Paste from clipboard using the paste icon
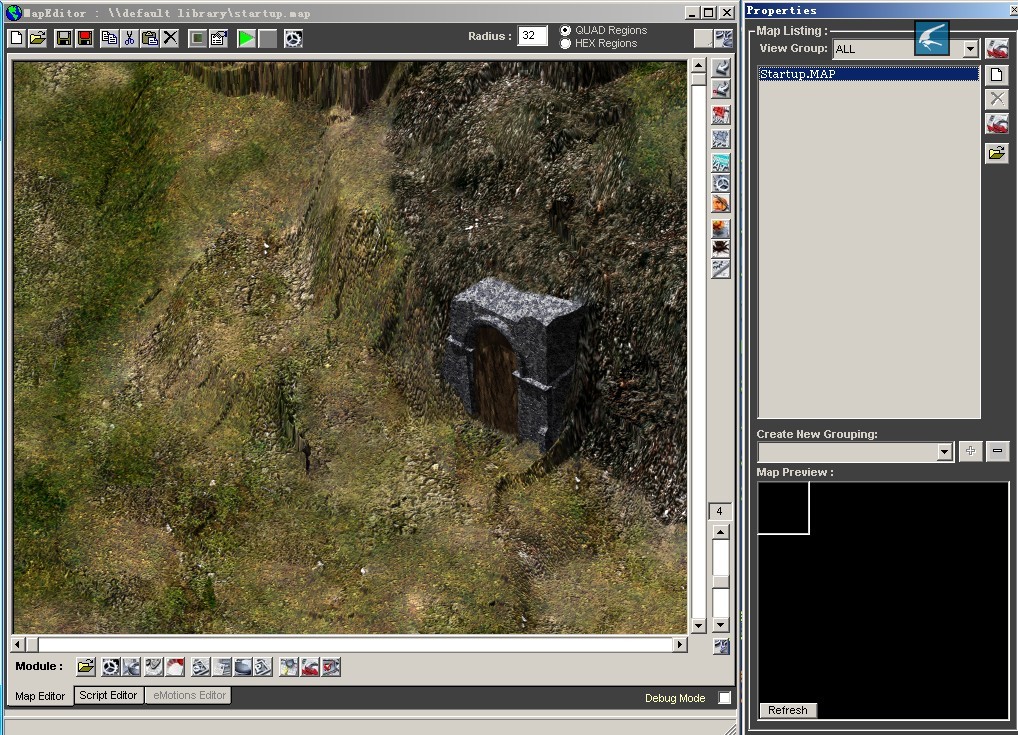Screen dimensions: 1018x735 tap(150, 38)
